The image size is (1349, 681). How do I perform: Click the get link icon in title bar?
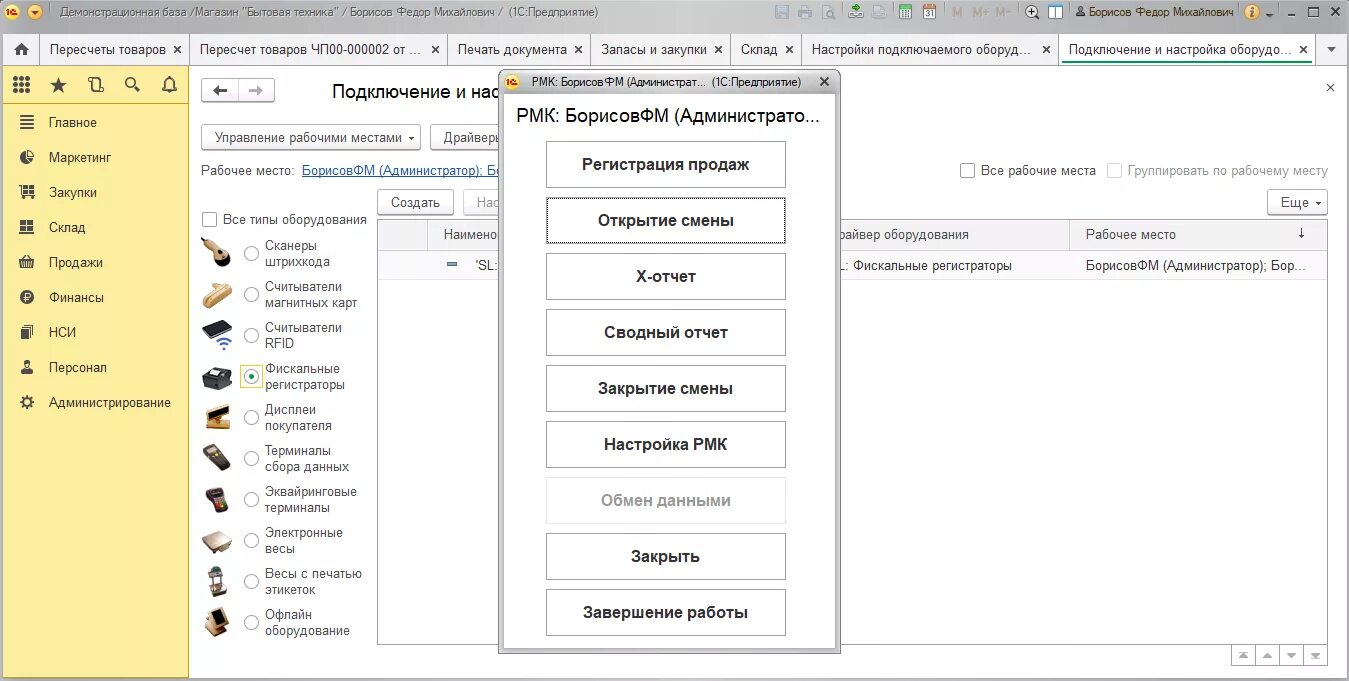856,12
